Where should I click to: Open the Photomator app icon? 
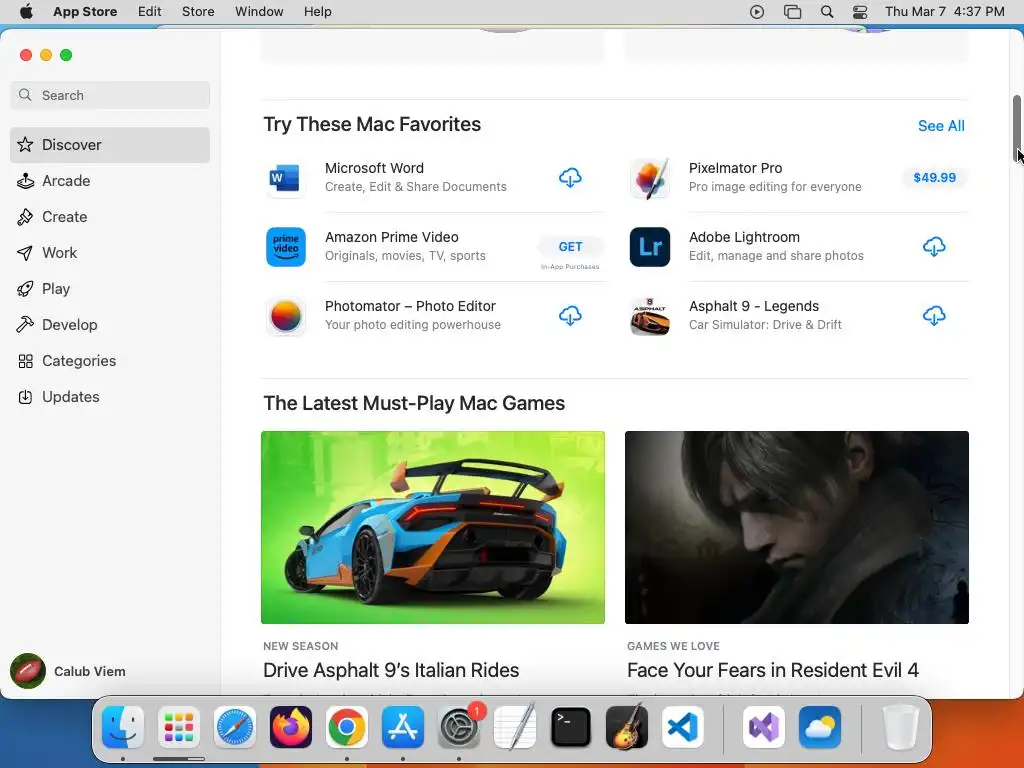(x=285, y=316)
